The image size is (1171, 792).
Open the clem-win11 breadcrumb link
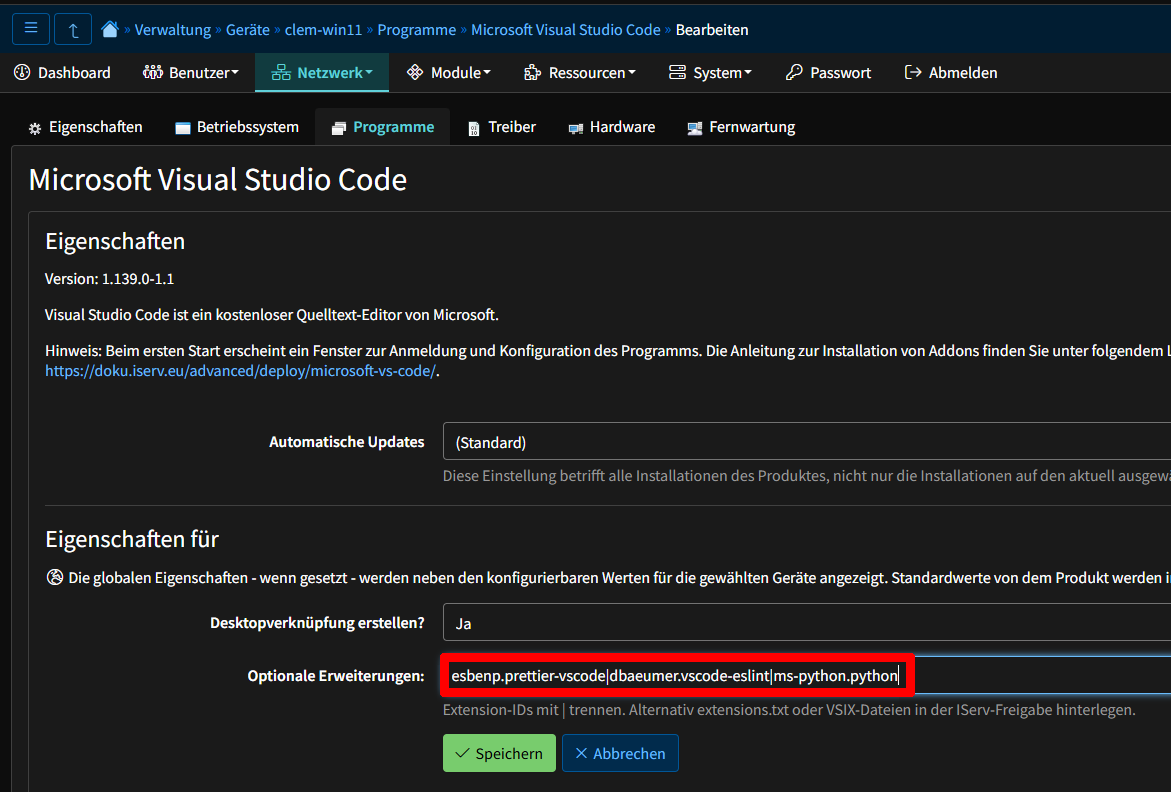tap(323, 30)
